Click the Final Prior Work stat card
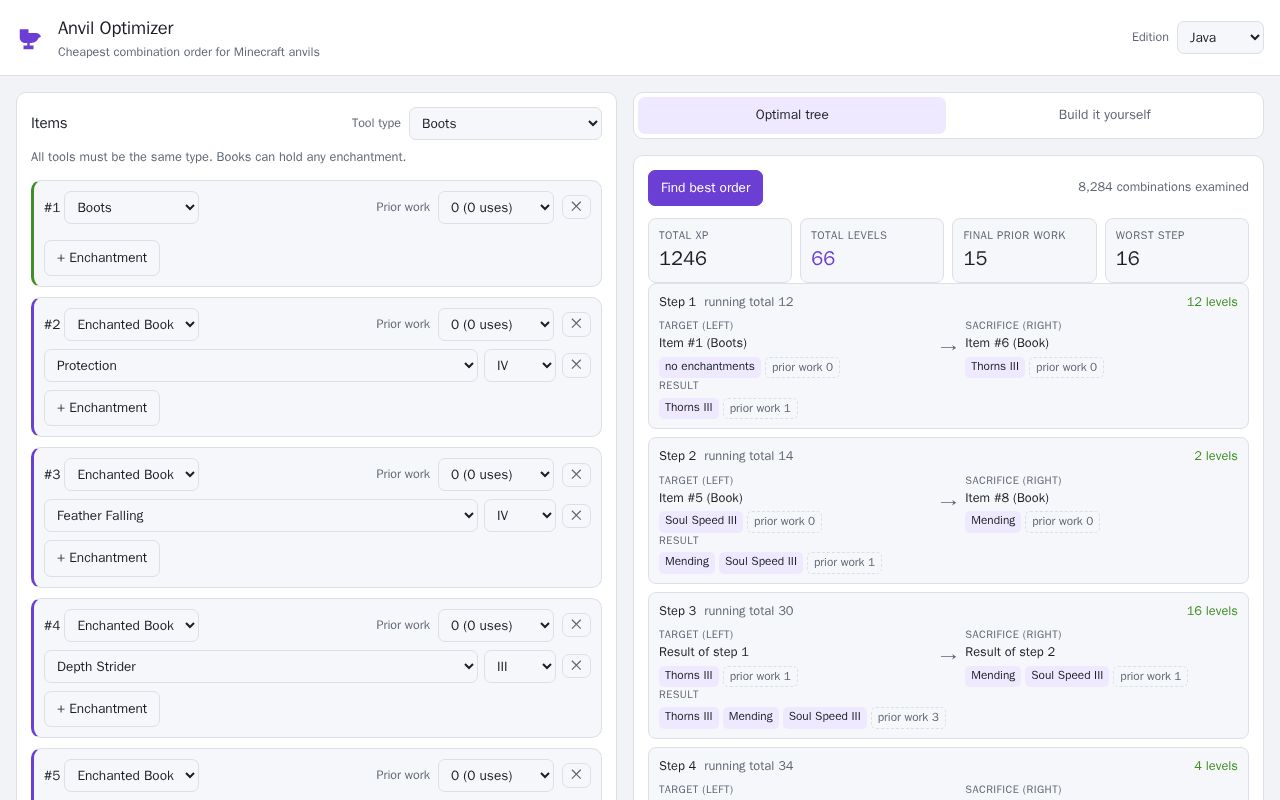The image size is (1280, 800). pyautogui.click(x=1024, y=250)
